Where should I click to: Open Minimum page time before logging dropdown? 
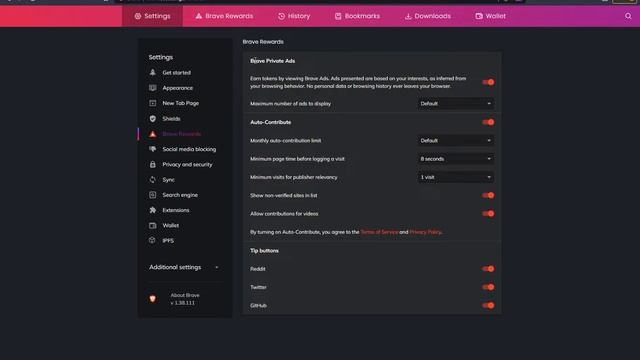coord(456,159)
